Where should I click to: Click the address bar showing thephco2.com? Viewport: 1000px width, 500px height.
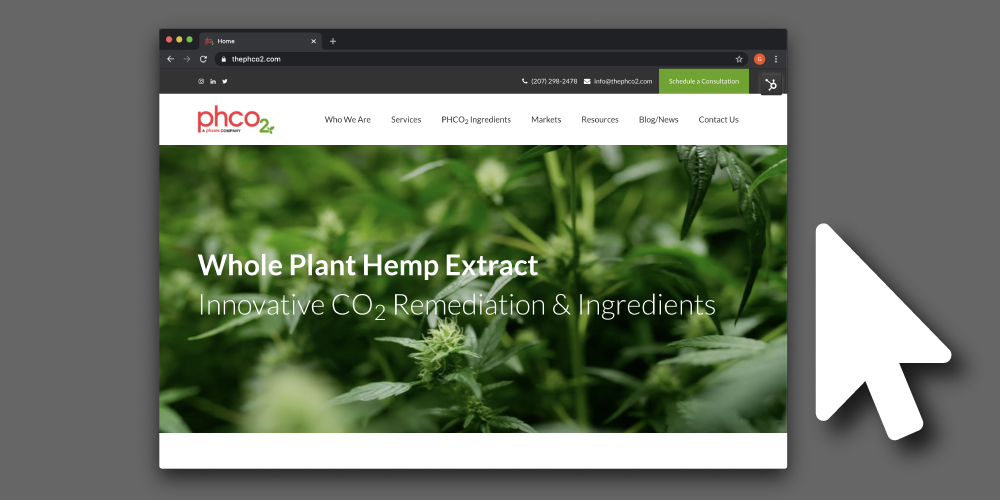[x=482, y=59]
